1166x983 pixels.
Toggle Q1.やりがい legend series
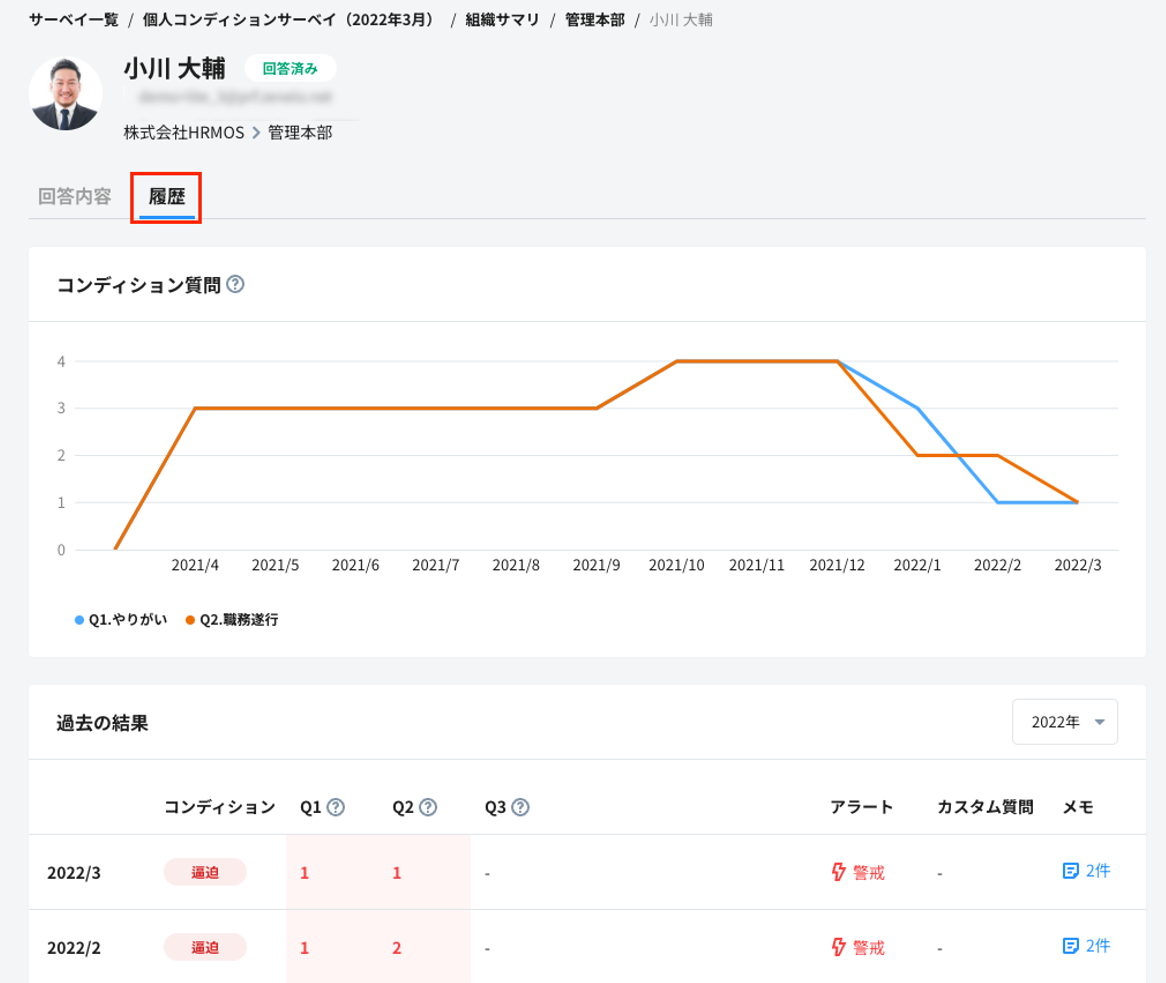pos(121,620)
